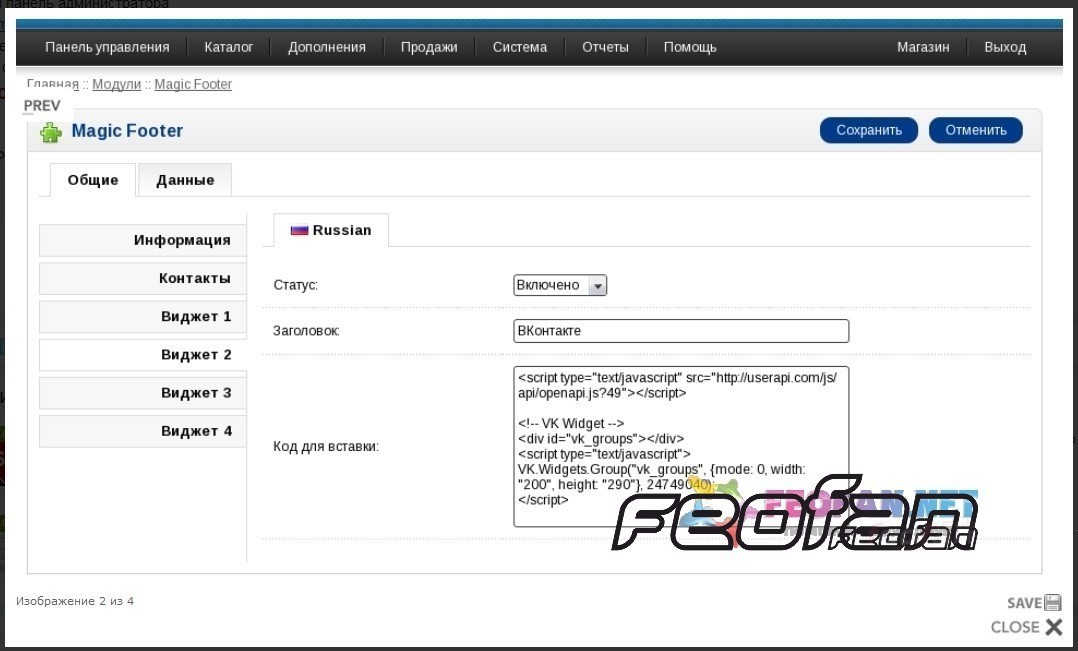Click the green puzzle module icon
The image size is (1078, 651).
[x=51, y=131]
